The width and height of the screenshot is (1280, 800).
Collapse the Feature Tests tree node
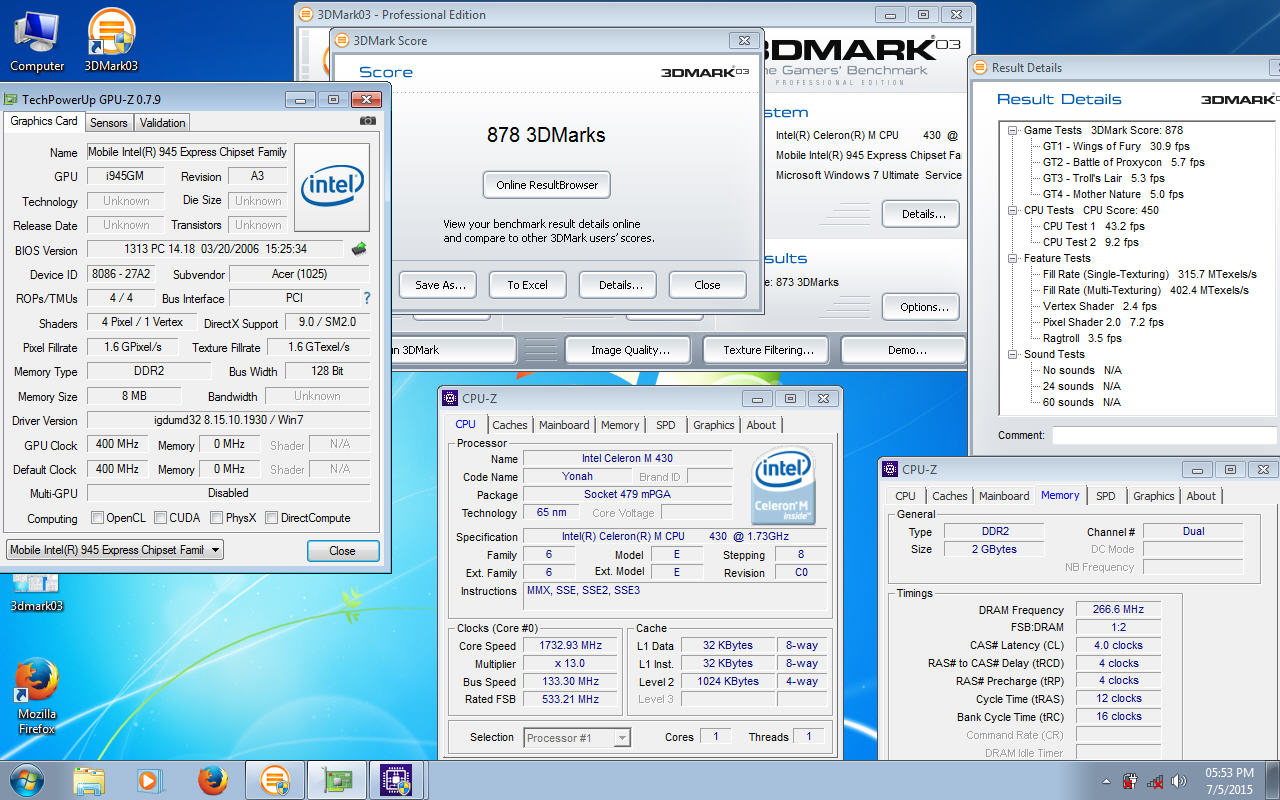1012,258
